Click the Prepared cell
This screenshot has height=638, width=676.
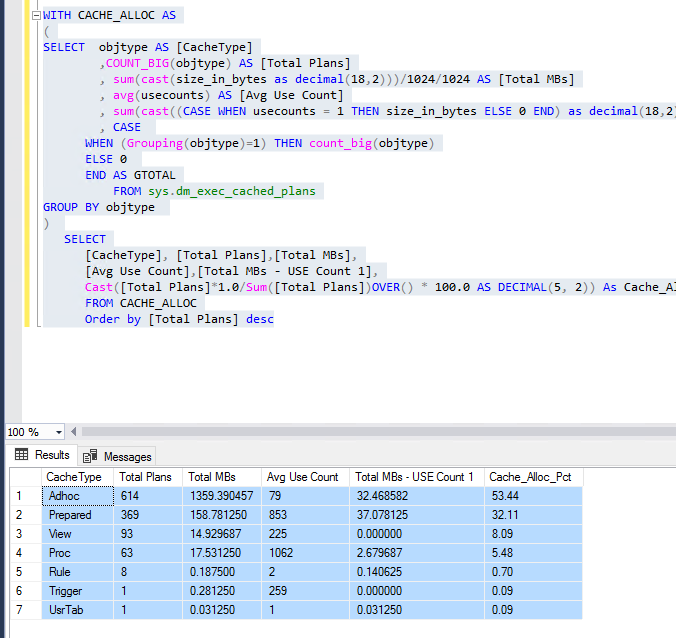coord(78,515)
